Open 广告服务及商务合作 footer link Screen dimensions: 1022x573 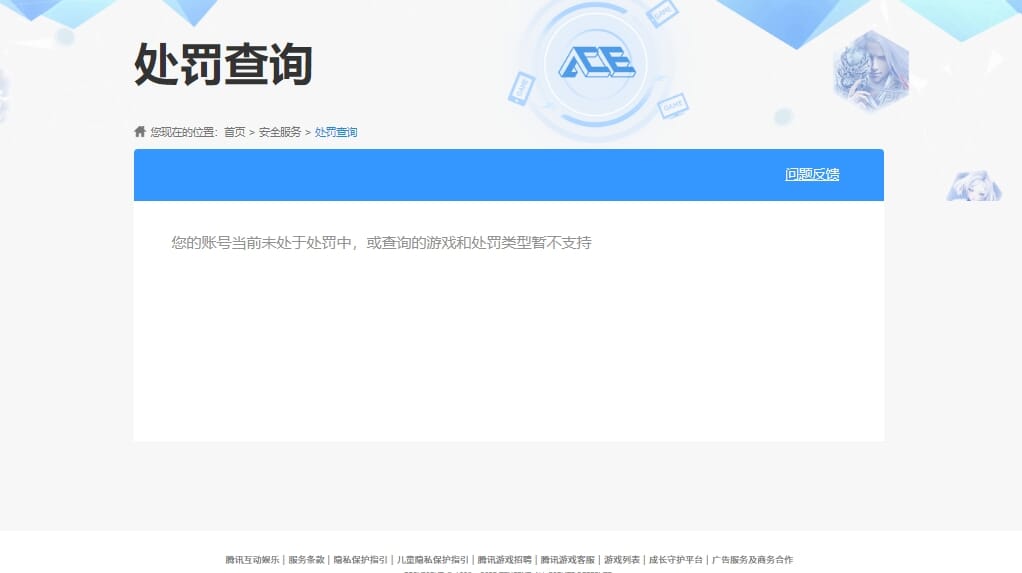(x=752, y=559)
